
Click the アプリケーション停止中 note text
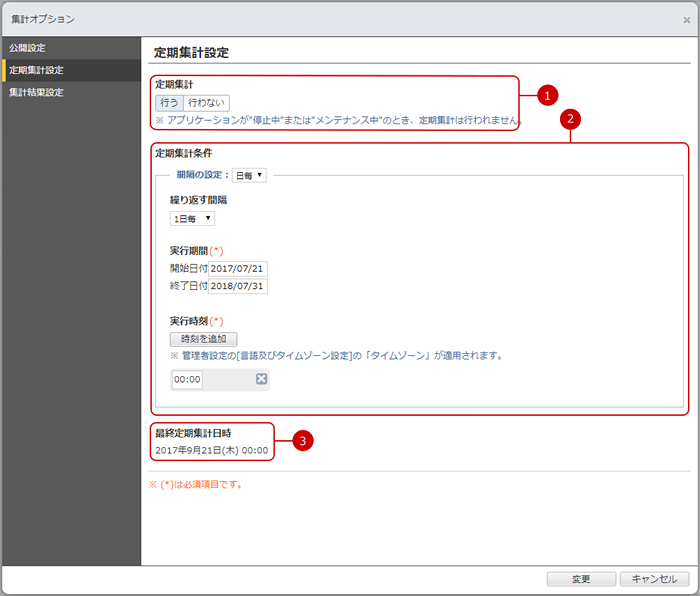pyautogui.click(x=338, y=120)
